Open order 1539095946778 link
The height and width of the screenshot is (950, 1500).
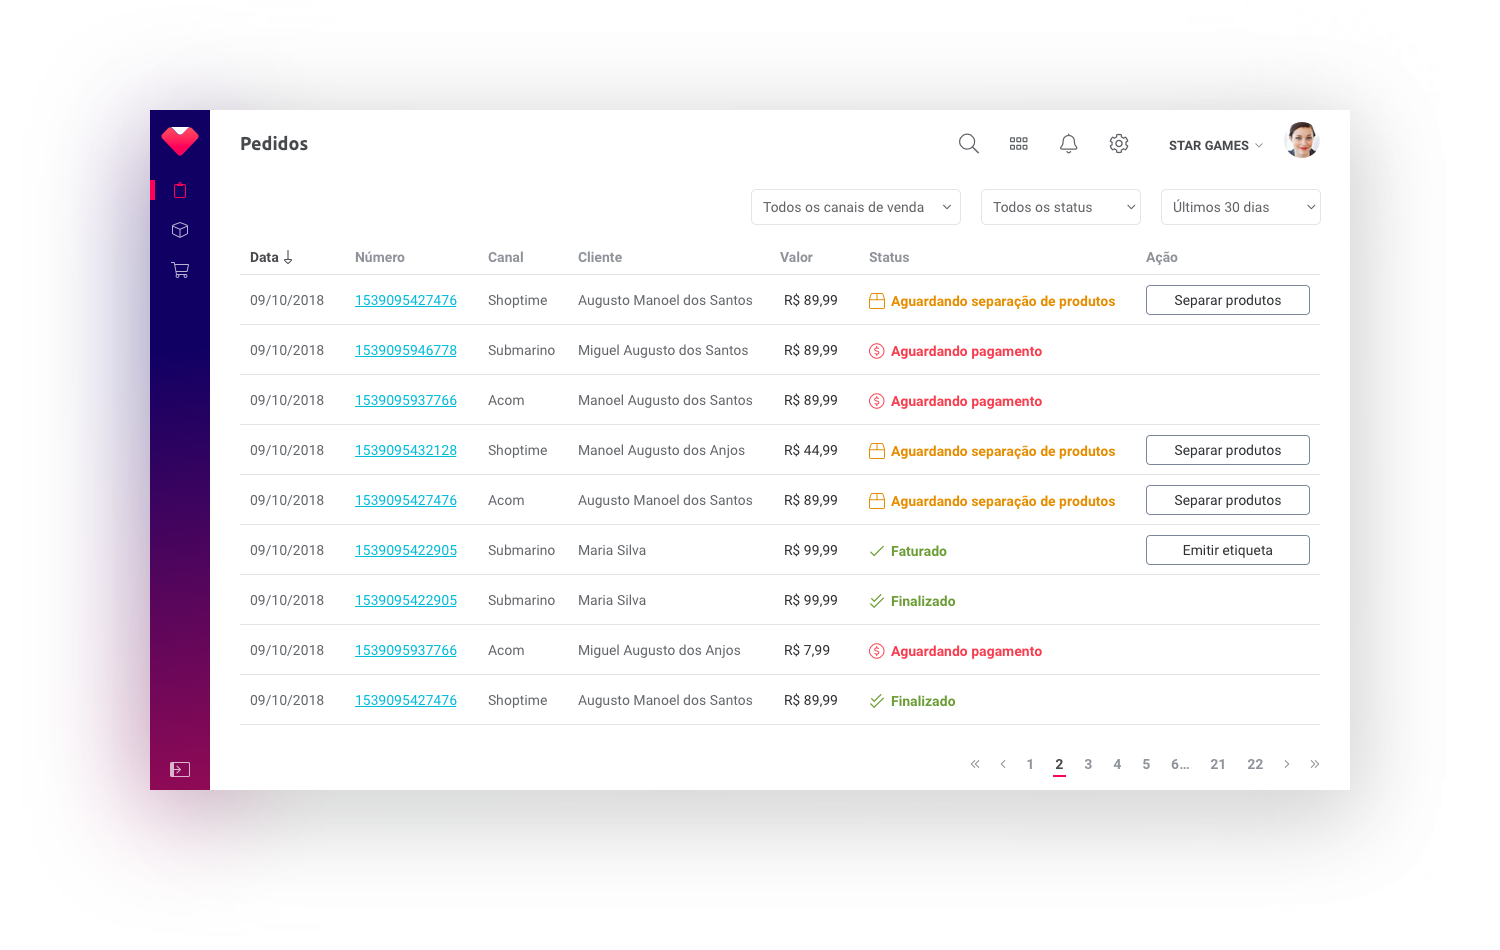[406, 350]
